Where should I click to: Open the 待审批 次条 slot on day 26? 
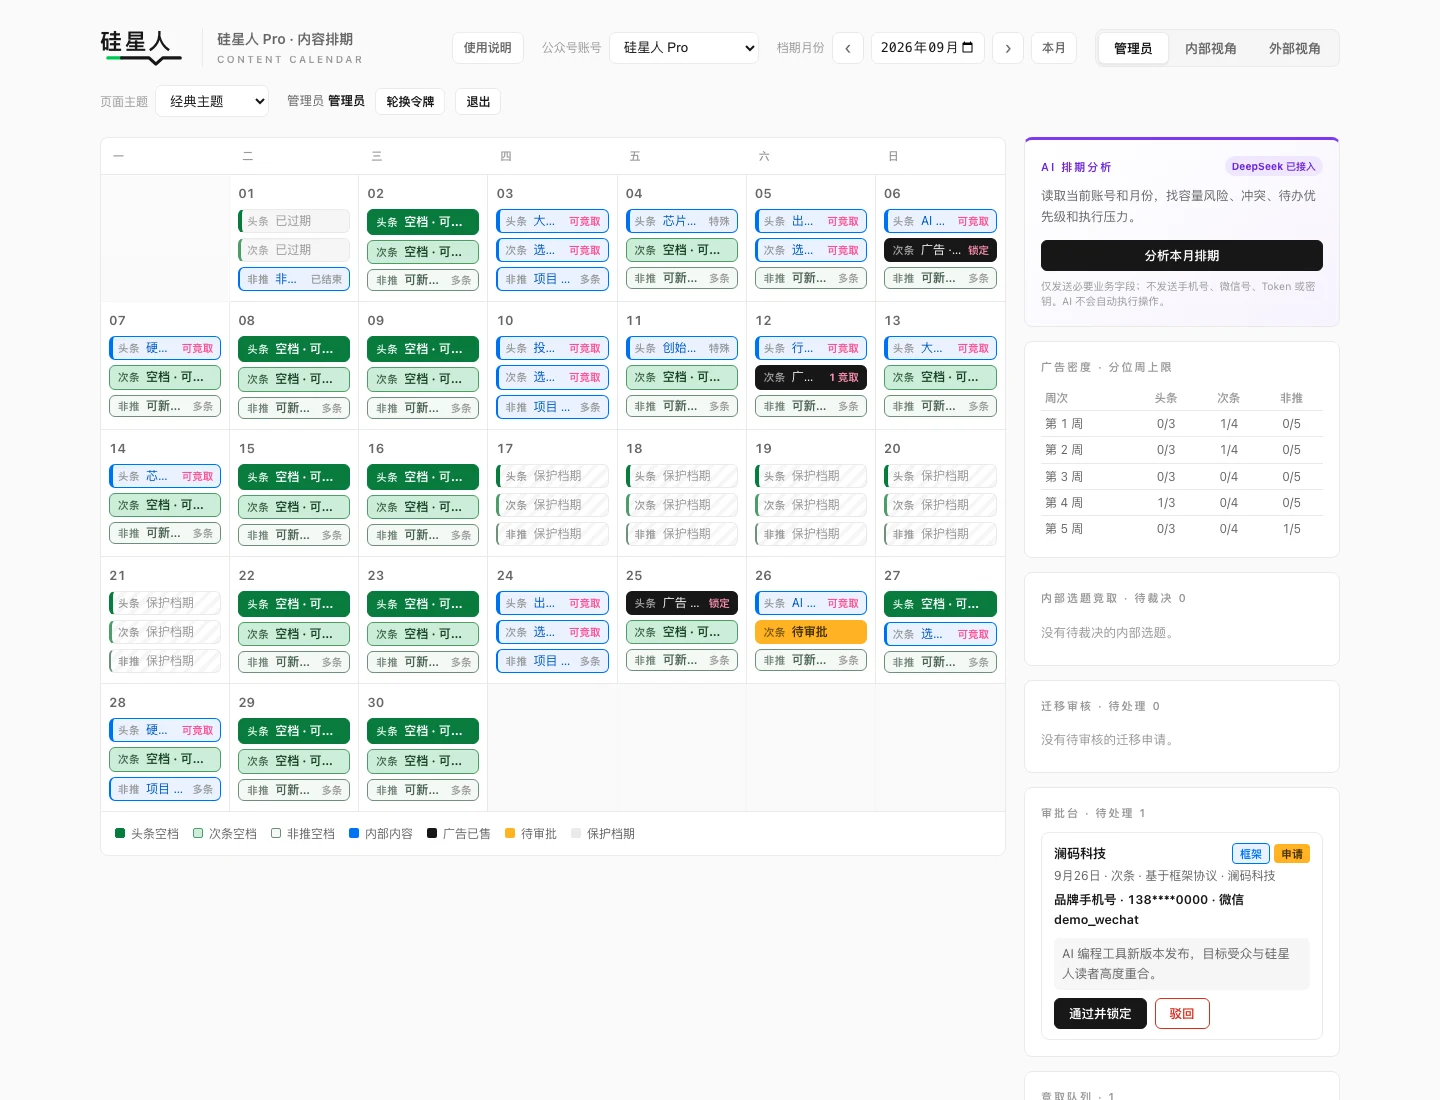click(x=811, y=632)
